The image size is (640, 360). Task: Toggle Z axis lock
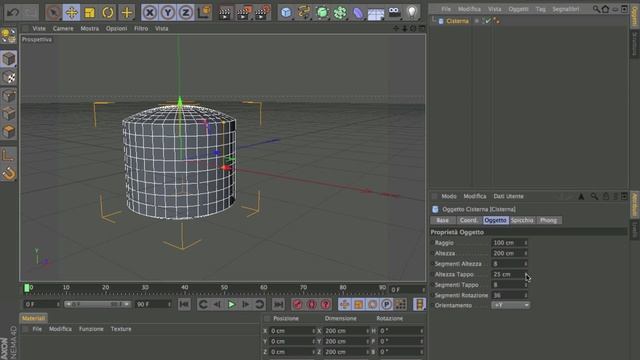[186, 12]
